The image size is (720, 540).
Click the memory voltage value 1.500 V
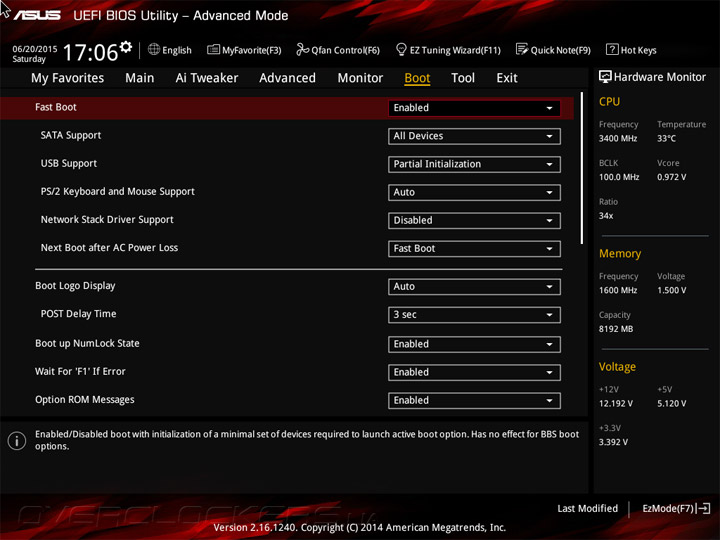(671, 290)
